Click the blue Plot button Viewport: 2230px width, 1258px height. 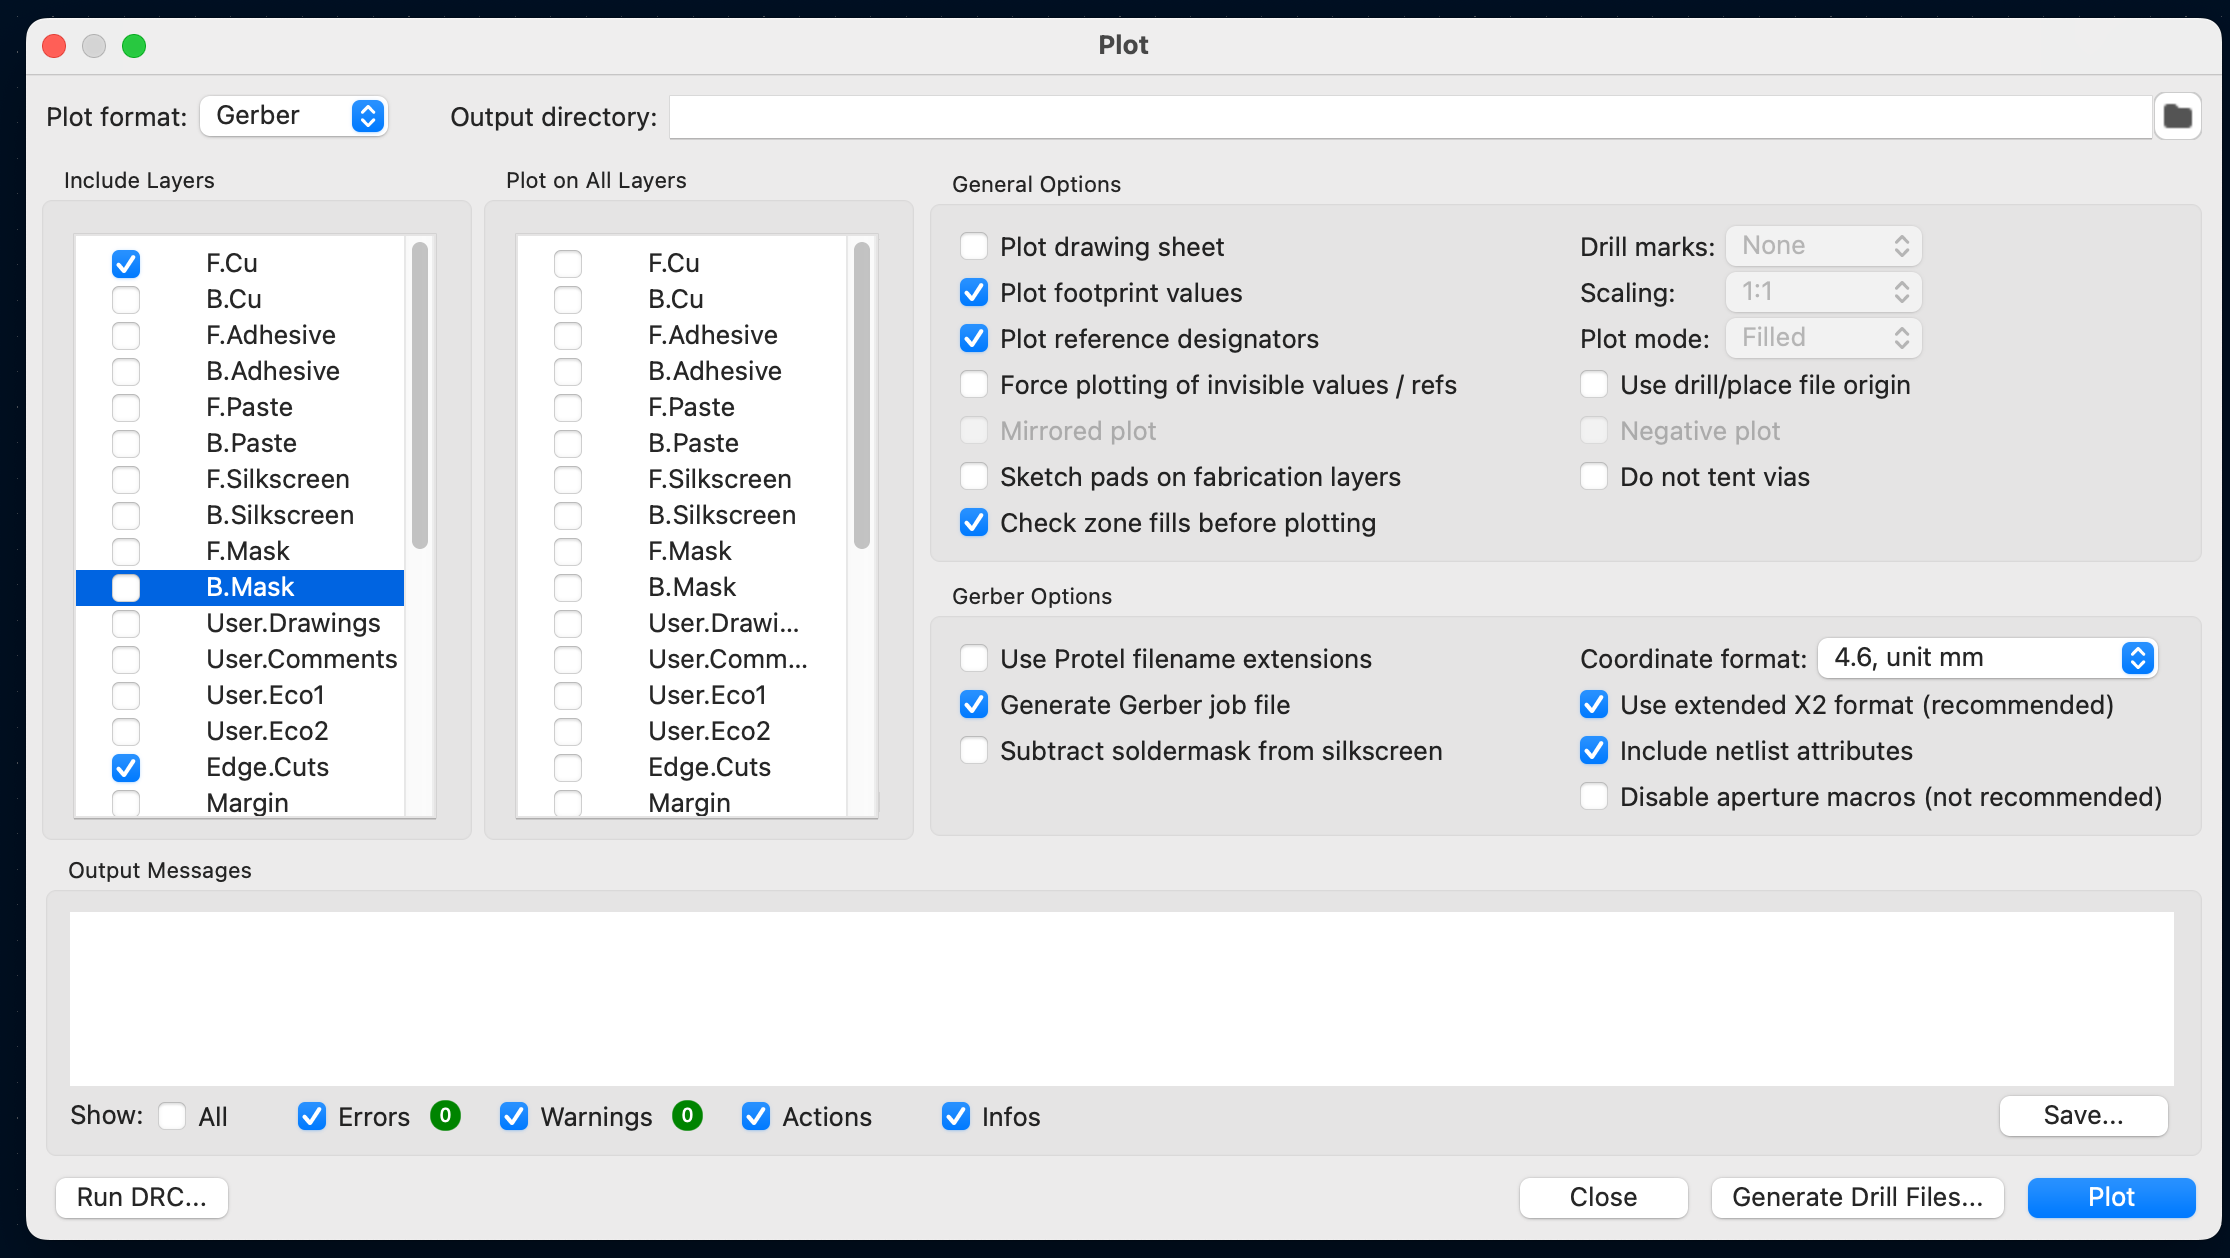tap(2110, 1197)
